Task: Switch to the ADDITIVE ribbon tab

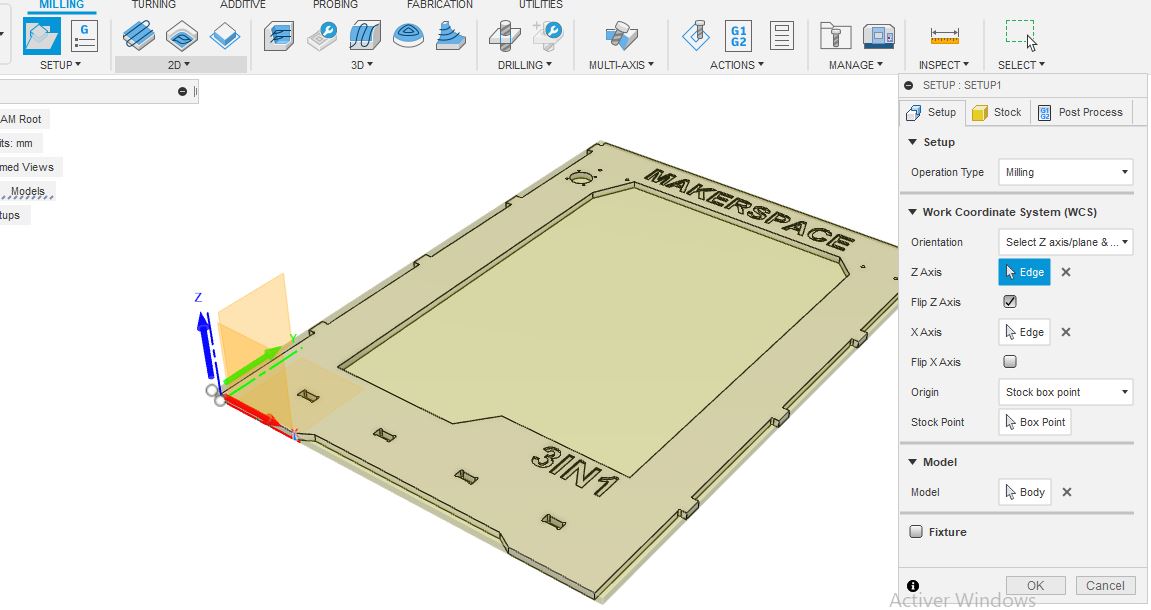Action: click(x=243, y=5)
